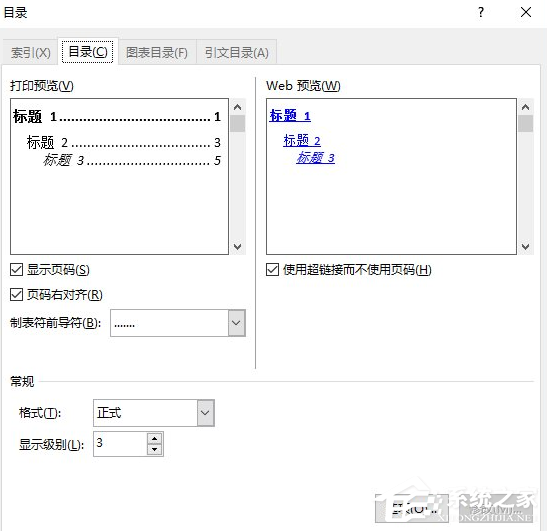Select the 目录(C) tab

tap(88, 52)
